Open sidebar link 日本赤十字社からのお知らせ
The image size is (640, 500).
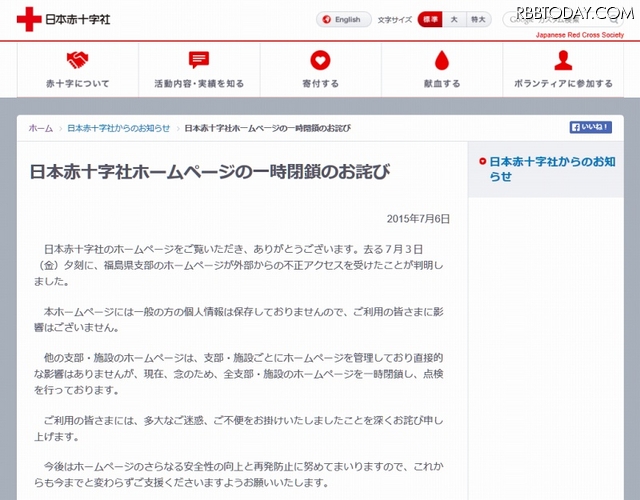(x=552, y=169)
